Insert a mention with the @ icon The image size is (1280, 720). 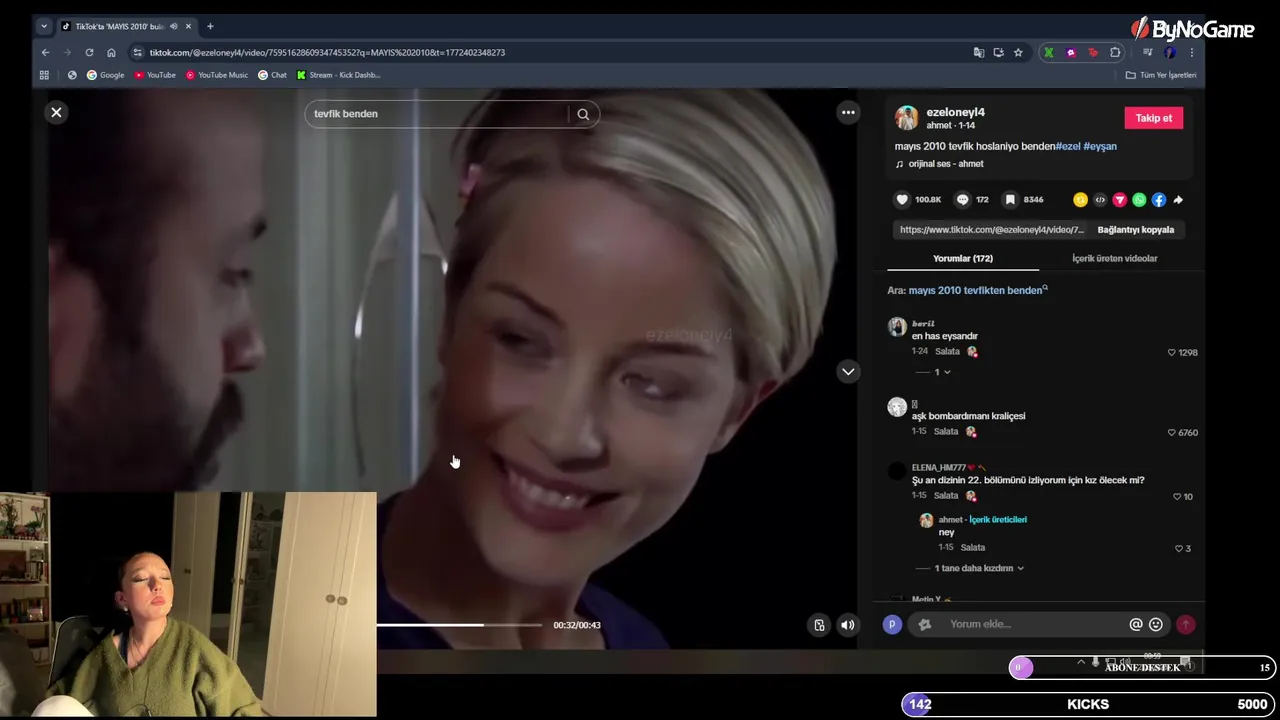(1136, 625)
